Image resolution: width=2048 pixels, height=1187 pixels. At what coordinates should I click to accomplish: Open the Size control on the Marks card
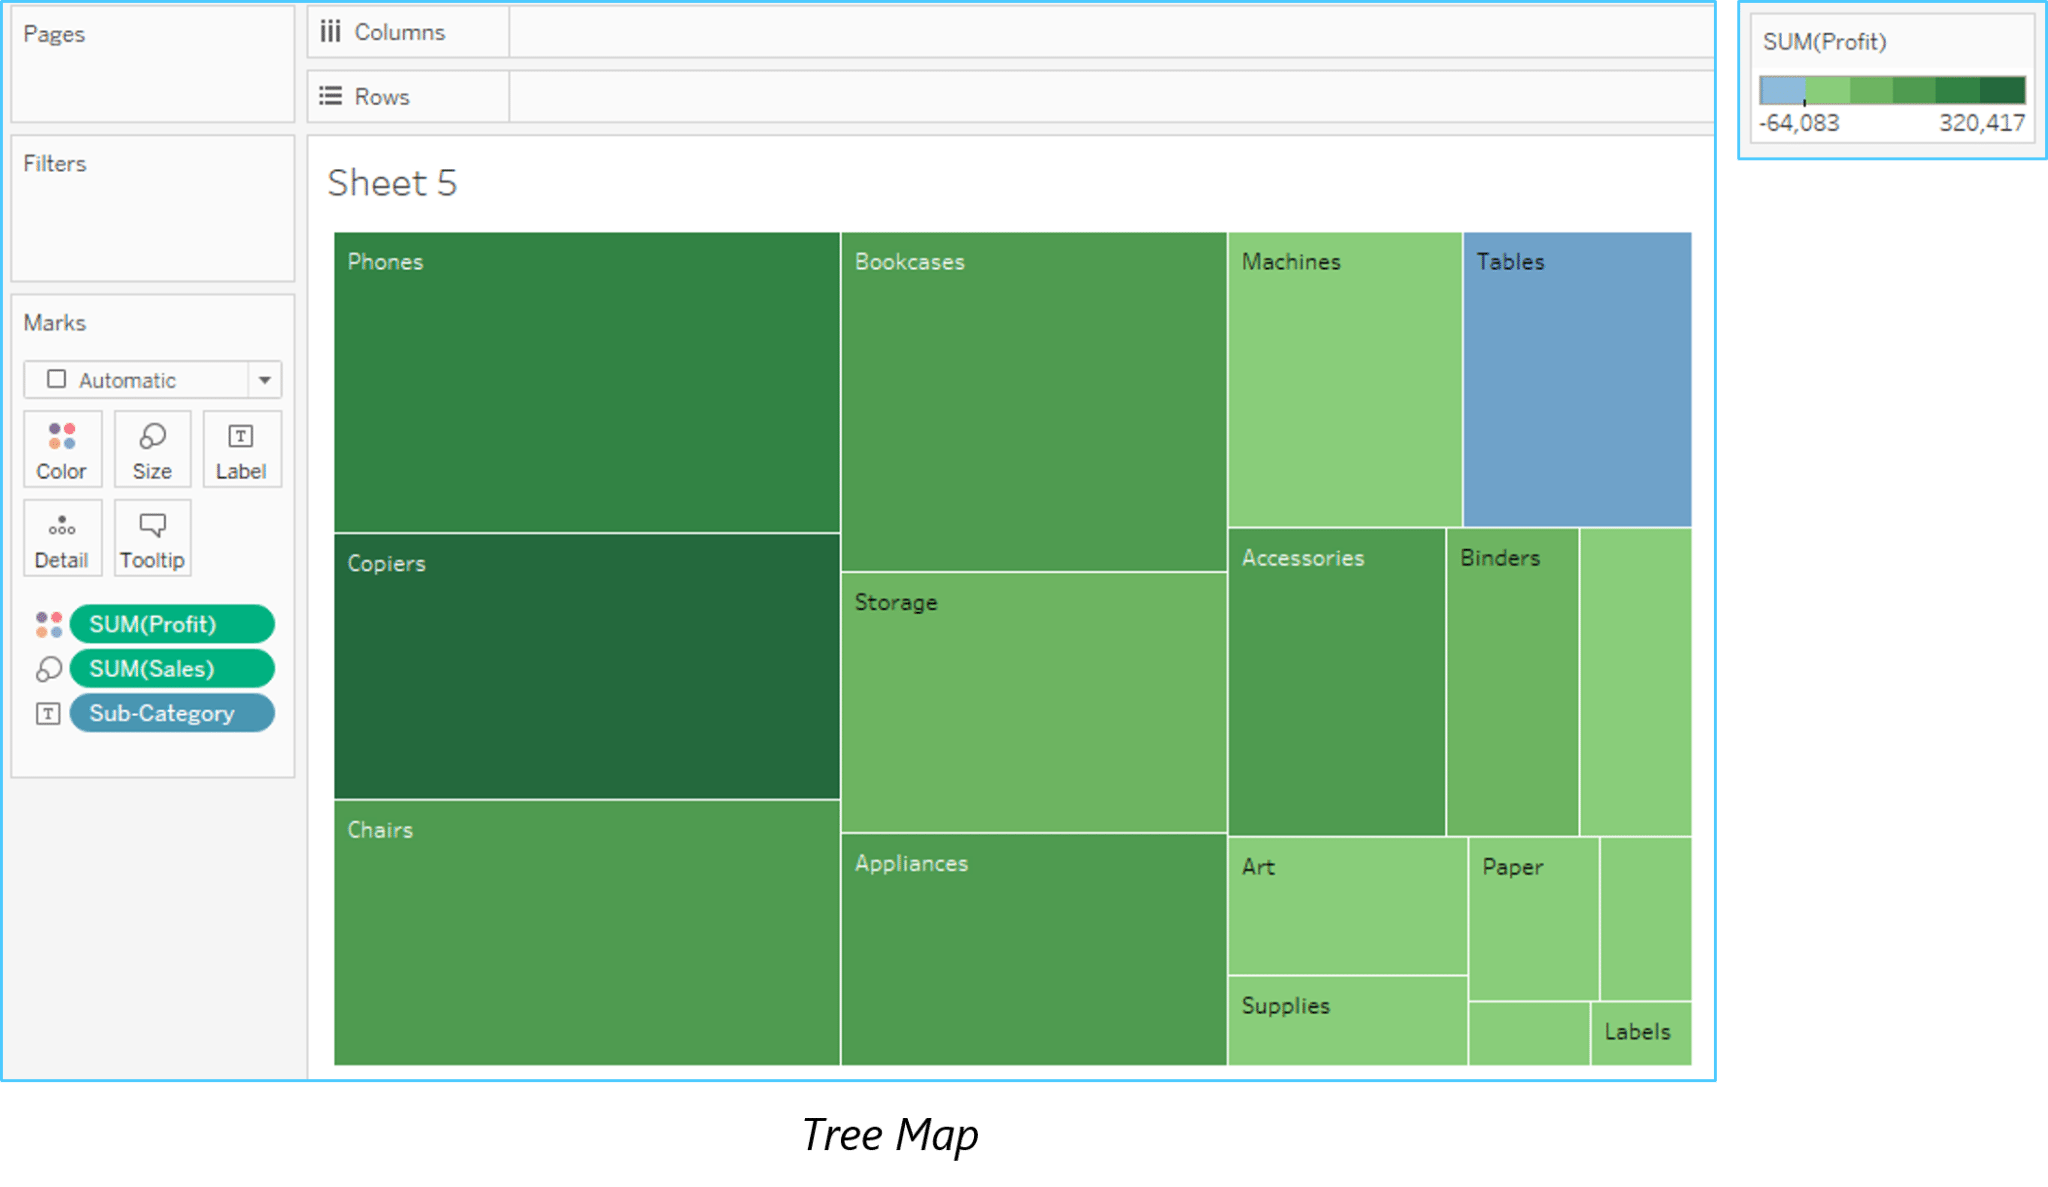(x=152, y=449)
